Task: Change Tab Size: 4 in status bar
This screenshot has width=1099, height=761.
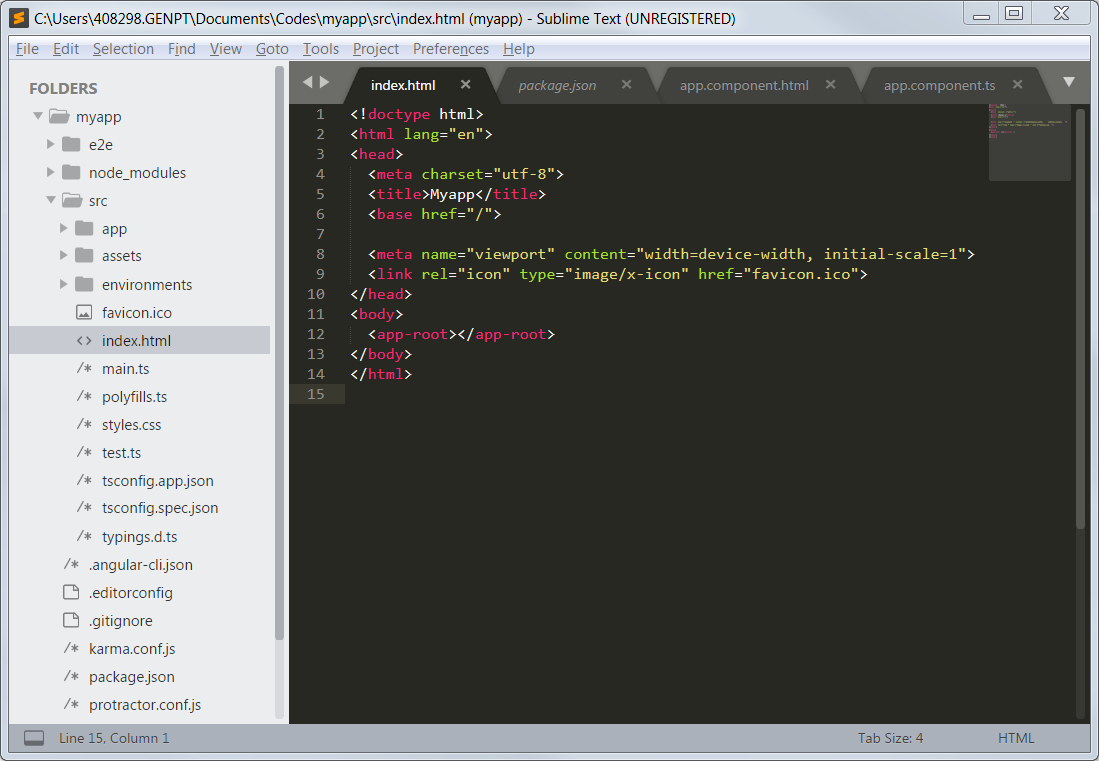Action: click(890, 738)
